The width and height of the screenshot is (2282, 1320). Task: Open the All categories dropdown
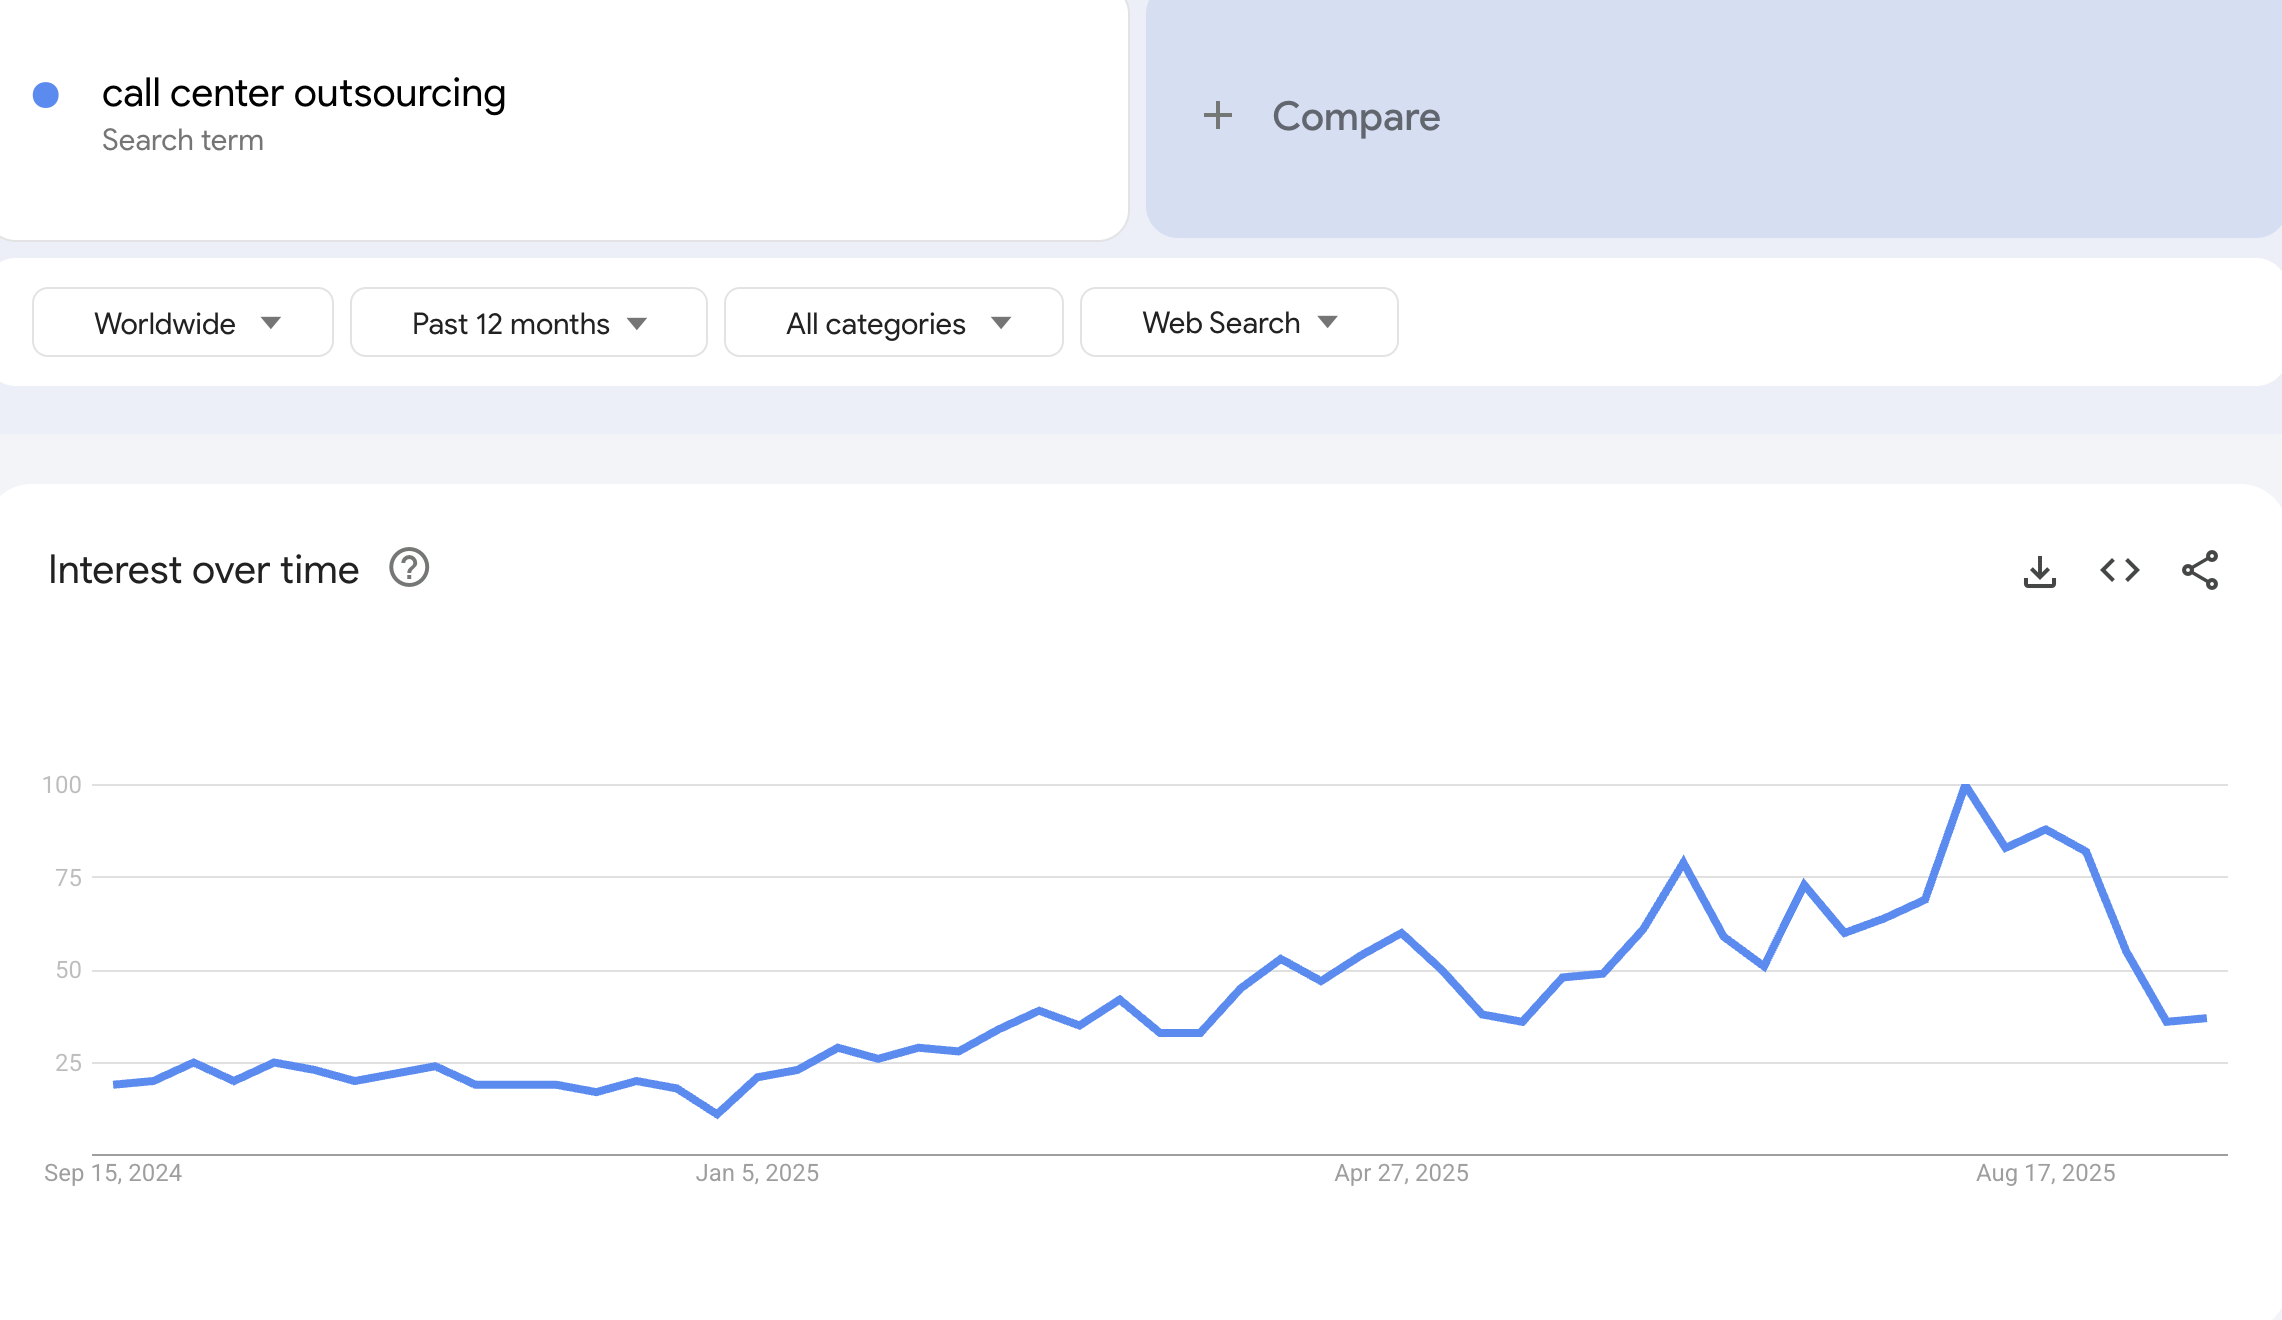(893, 322)
